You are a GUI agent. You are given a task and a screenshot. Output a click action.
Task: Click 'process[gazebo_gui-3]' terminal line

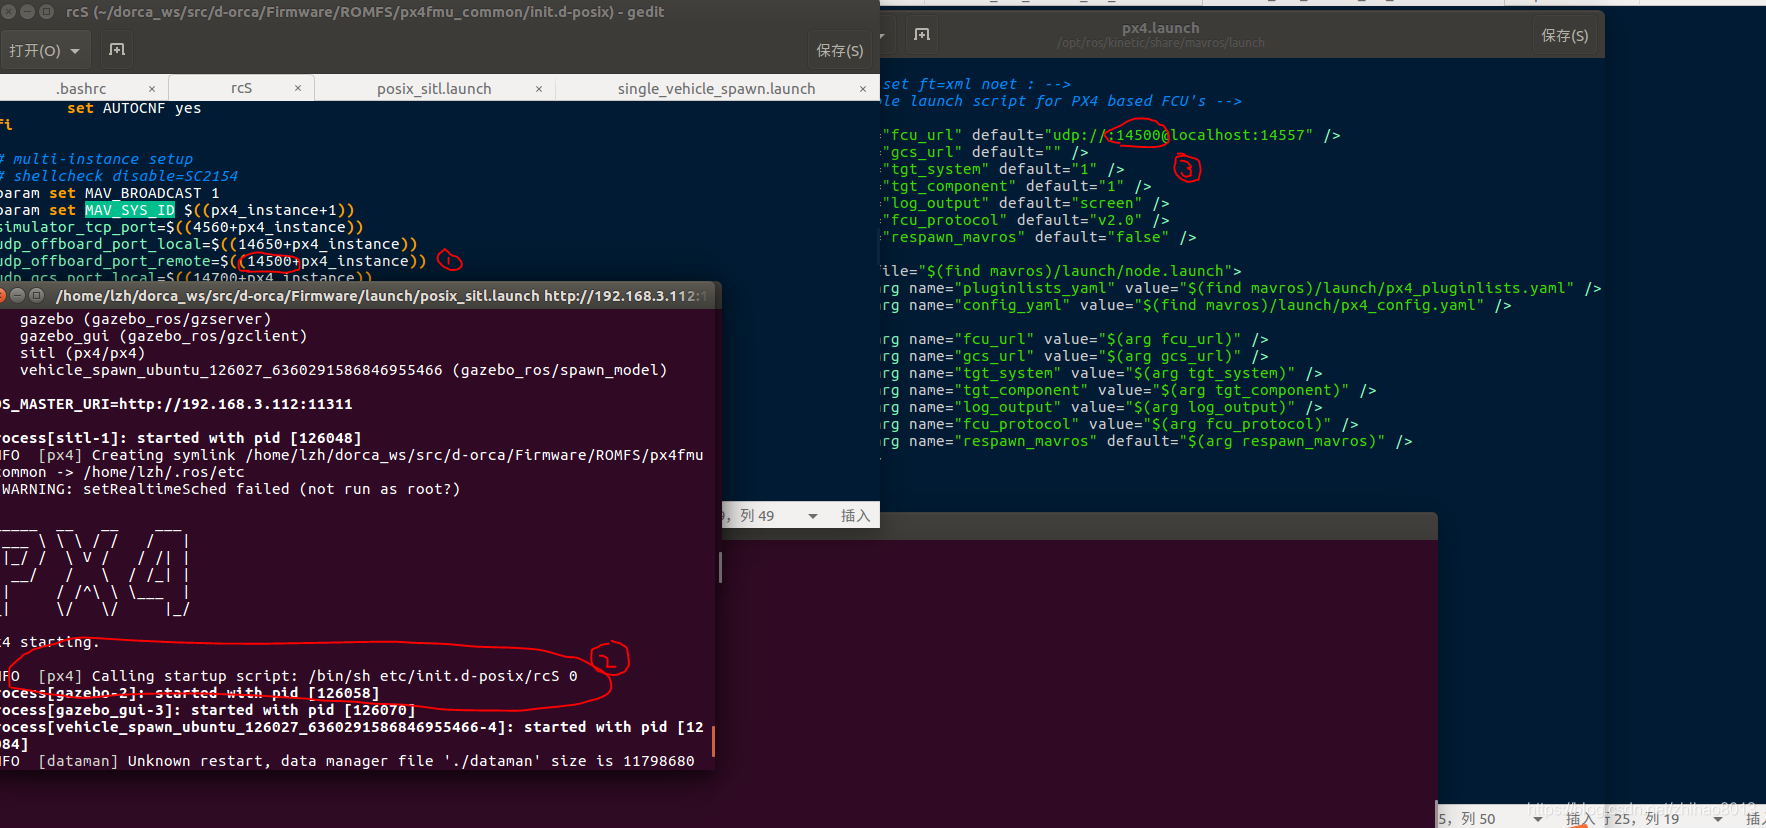[208, 710]
